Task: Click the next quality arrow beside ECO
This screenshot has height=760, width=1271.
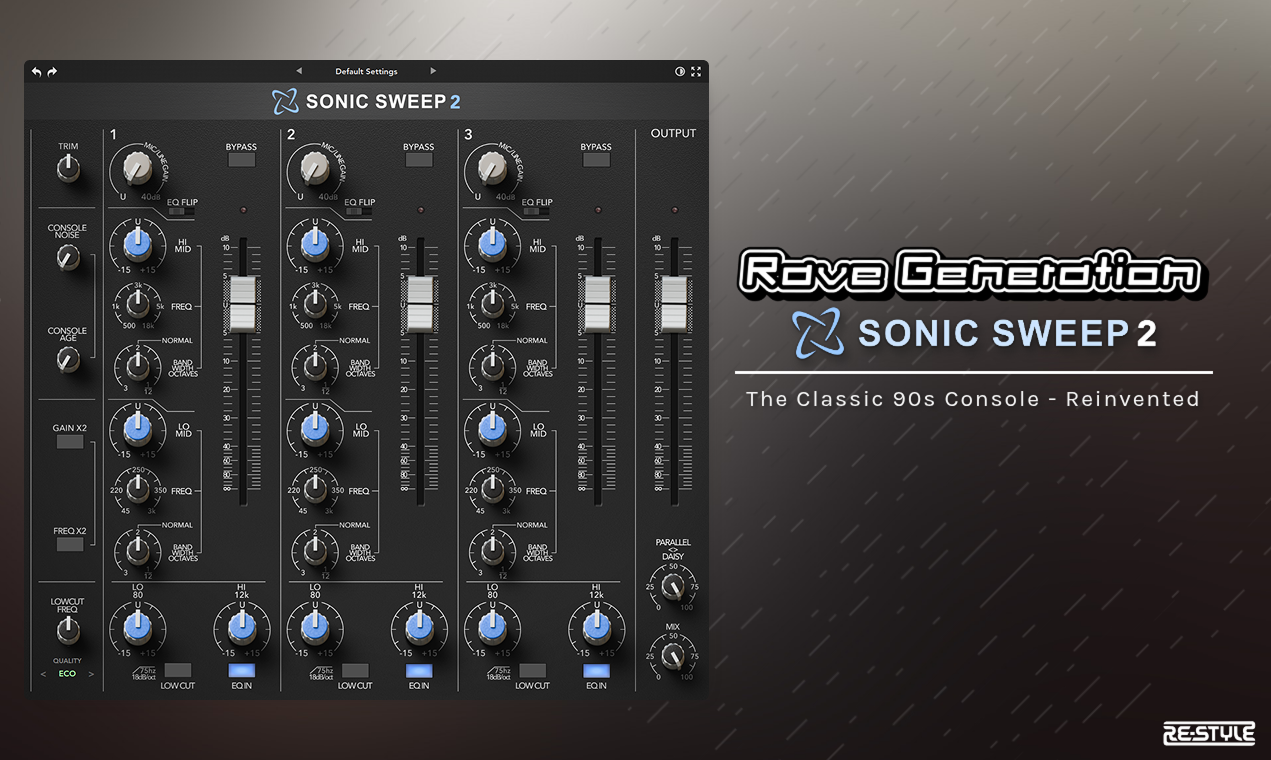Action: pyautogui.click(x=91, y=673)
